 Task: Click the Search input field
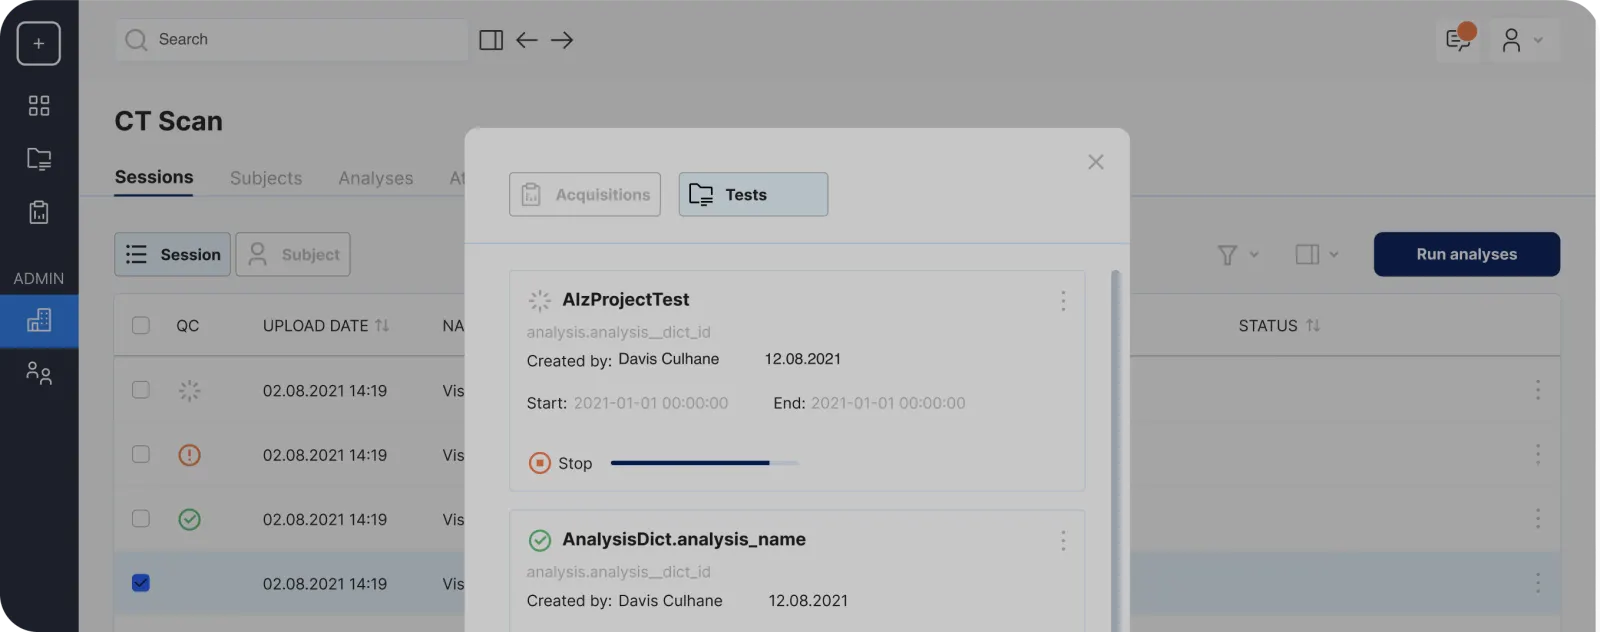point(300,40)
